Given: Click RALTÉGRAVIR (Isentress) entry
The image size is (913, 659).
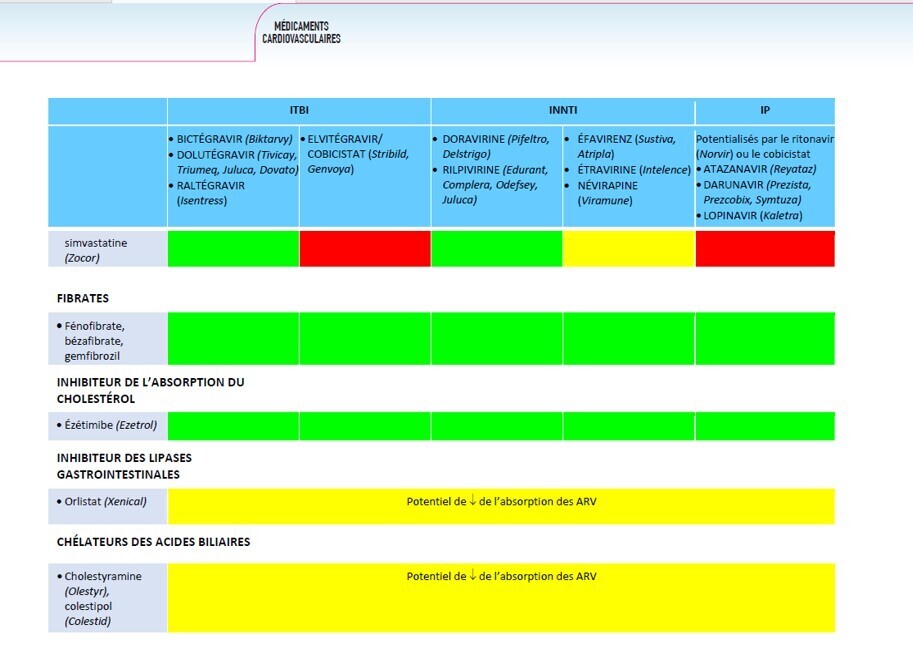Looking at the screenshot, I should [x=210, y=193].
